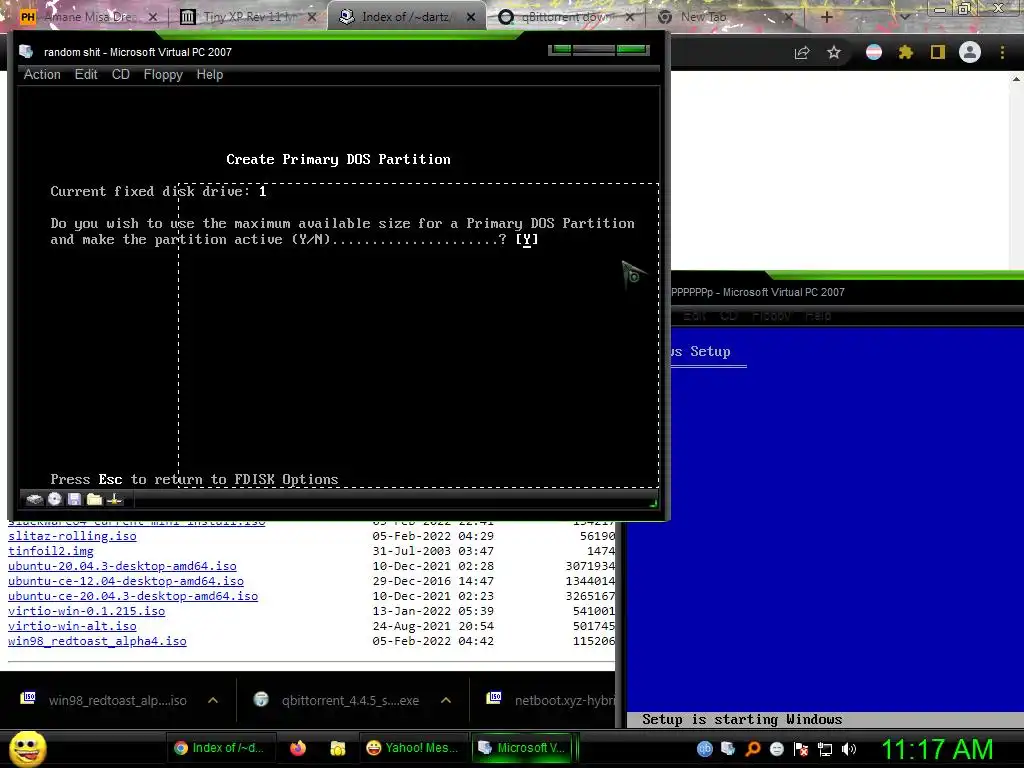Viewport: 1024px width, 768px height.
Task: Click the CD drive status icon in Virtual PC
Action: pyautogui.click(x=55, y=500)
